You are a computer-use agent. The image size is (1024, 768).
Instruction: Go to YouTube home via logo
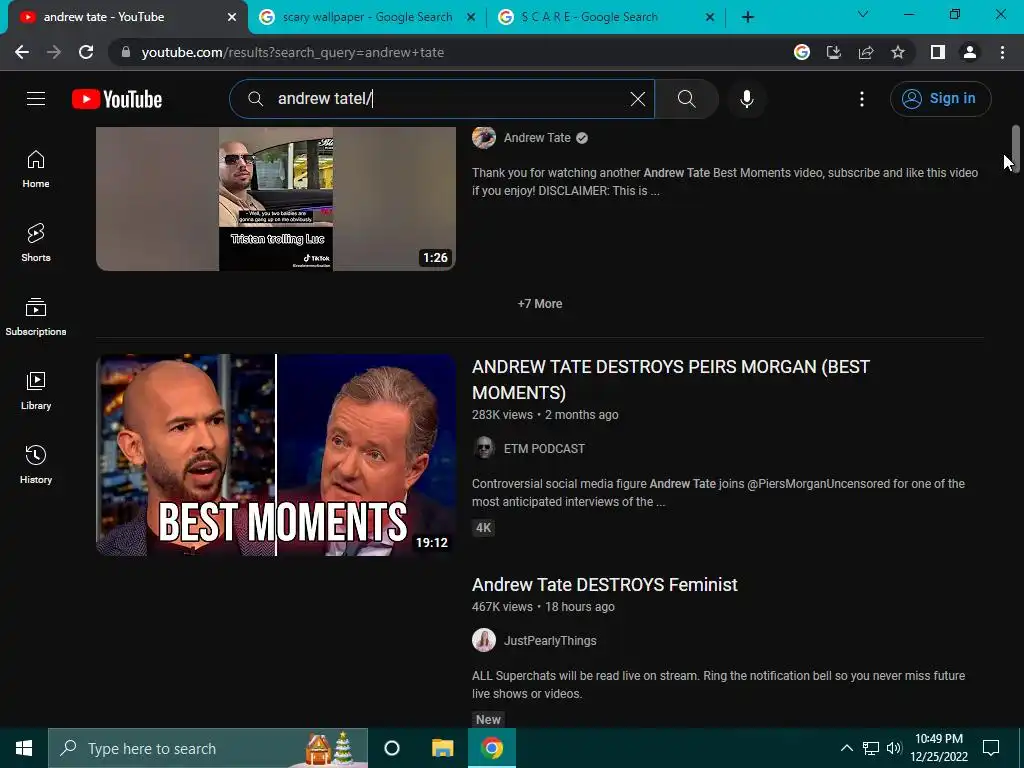pos(117,99)
